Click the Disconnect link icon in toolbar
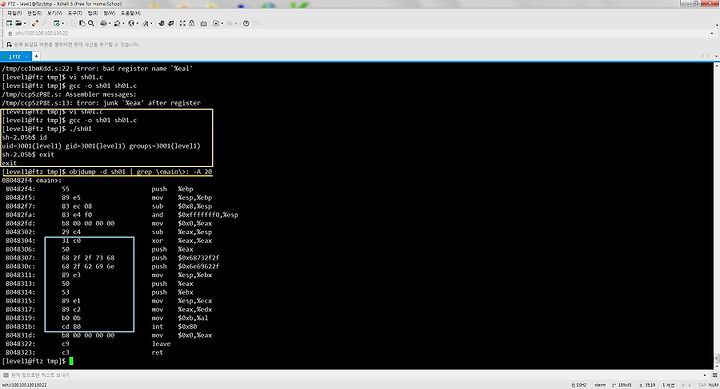Image resolution: width=720 pixels, height=389 pixels. pyautogui.click(x=35, y=23)
